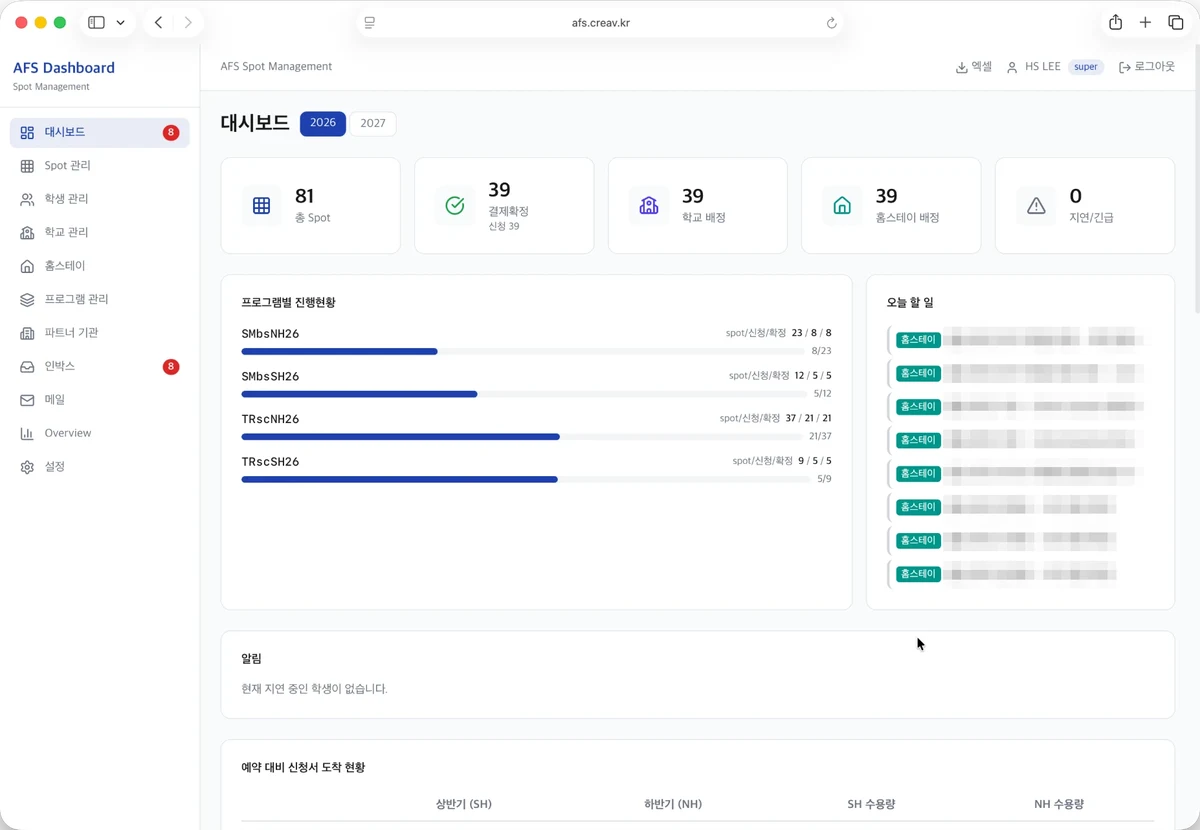
Task: Click the 엑셀 download icon
Action: [x=962, y=67]
